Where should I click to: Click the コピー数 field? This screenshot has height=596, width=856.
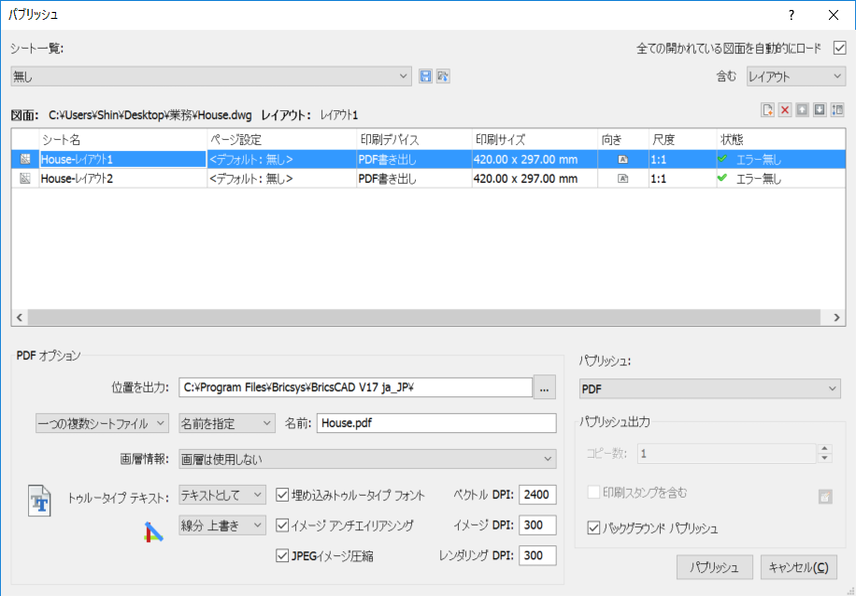[x=727, y=454]
